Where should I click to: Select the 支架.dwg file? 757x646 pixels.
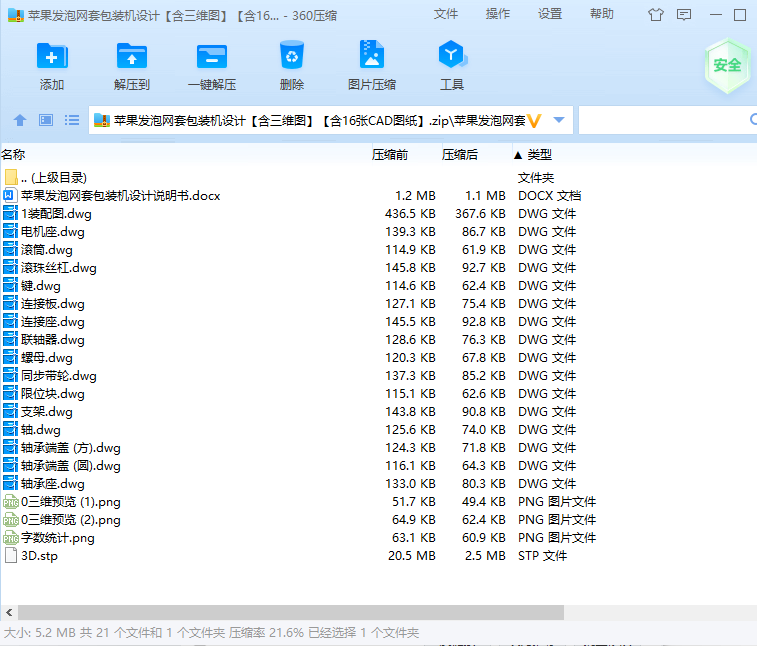pyautogui.click(x=378, y=412)
